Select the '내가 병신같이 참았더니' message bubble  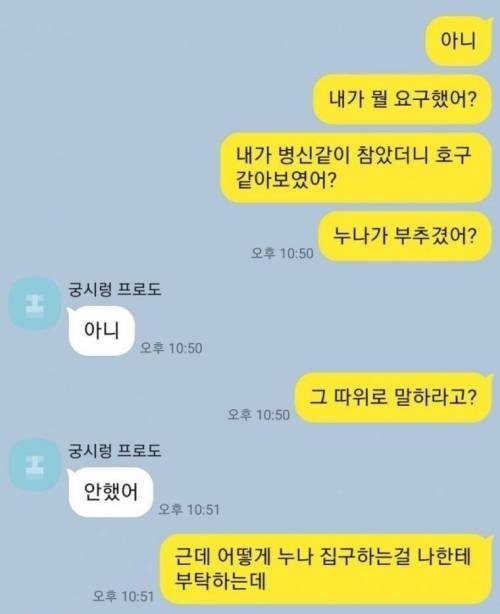click(x=356, y=168)
